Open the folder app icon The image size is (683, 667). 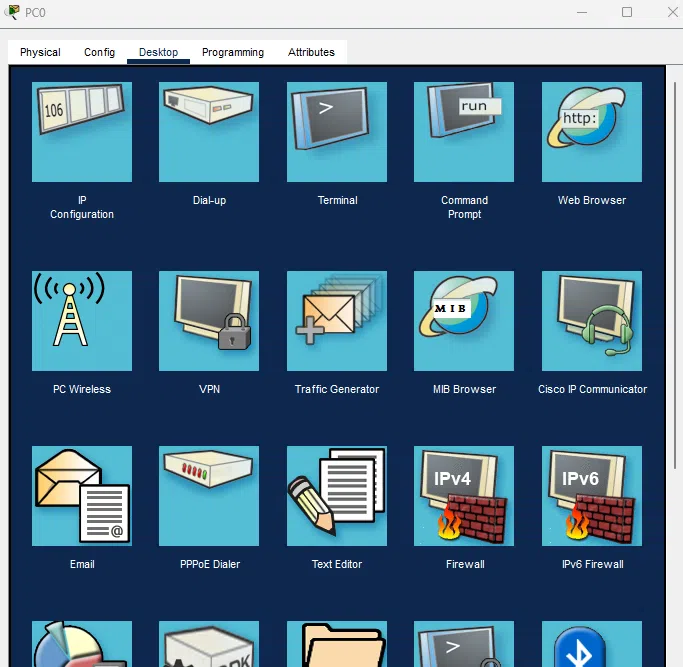(337, 644)
